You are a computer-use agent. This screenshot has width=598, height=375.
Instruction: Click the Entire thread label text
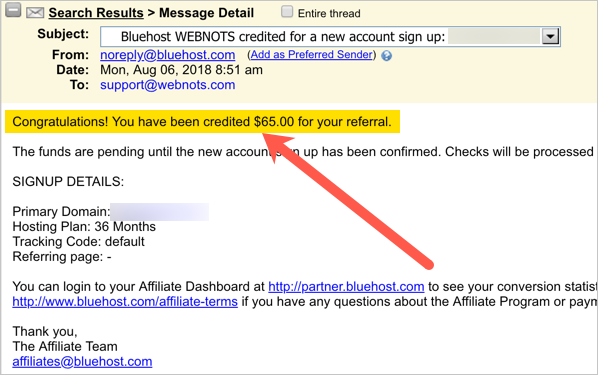329,13
